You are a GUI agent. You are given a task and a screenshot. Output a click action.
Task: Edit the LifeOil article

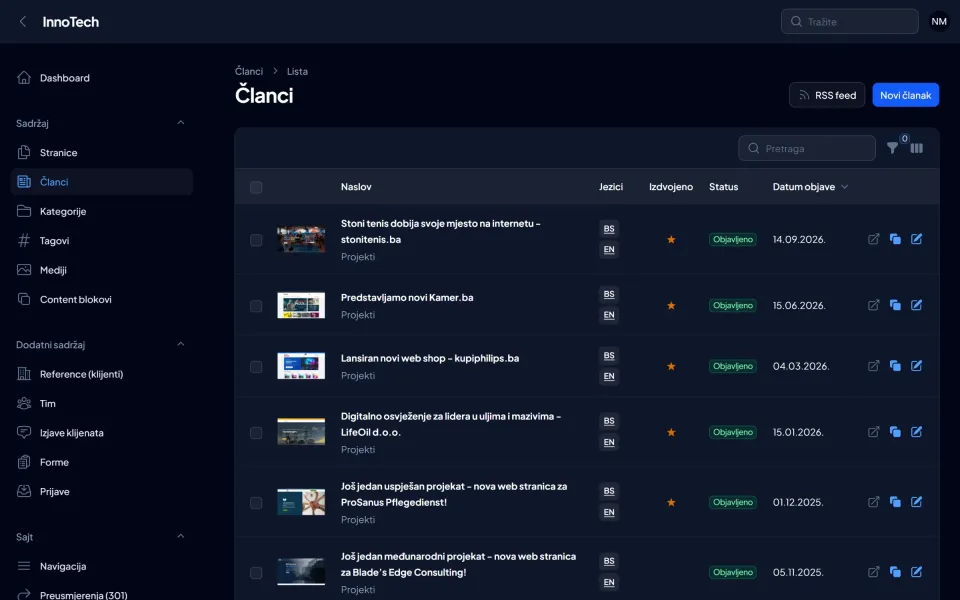[917, 432]
